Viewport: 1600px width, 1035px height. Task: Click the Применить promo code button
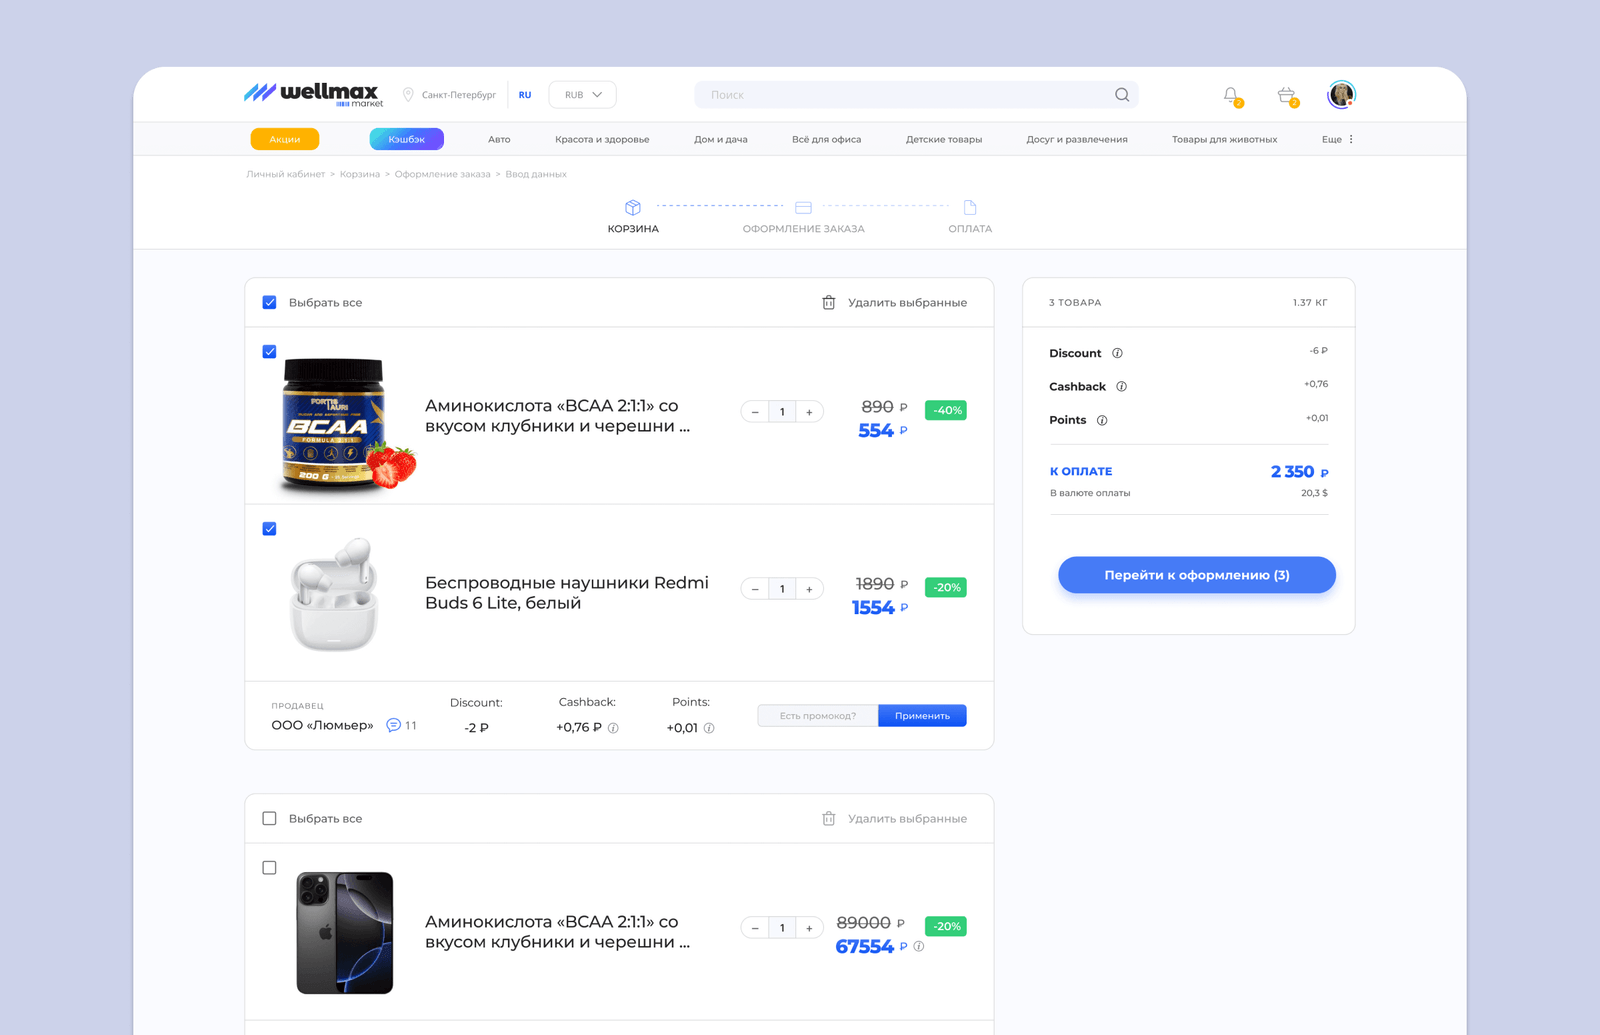point(922,716)
